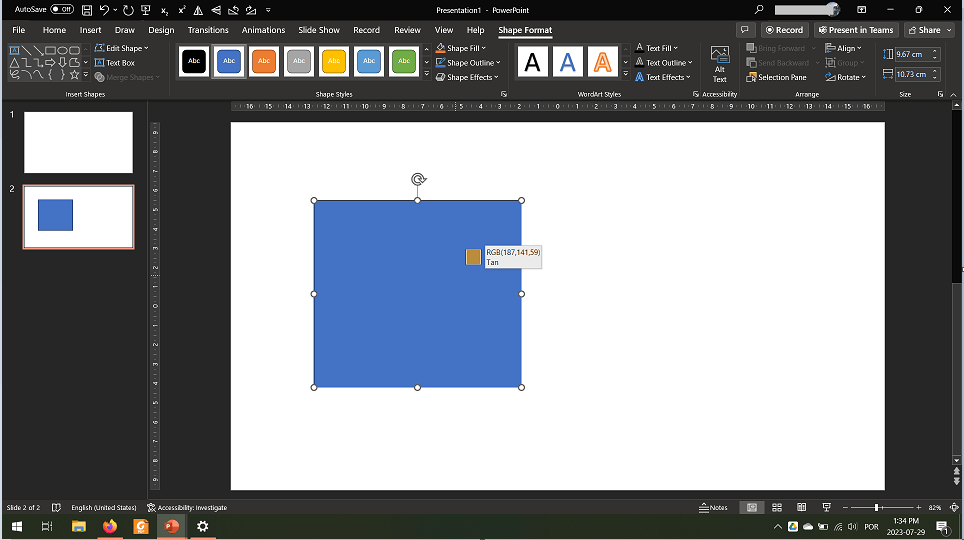Select the oval shape in shapes gallery
This screenshot has height=540, width=964.
coord(62,50)
